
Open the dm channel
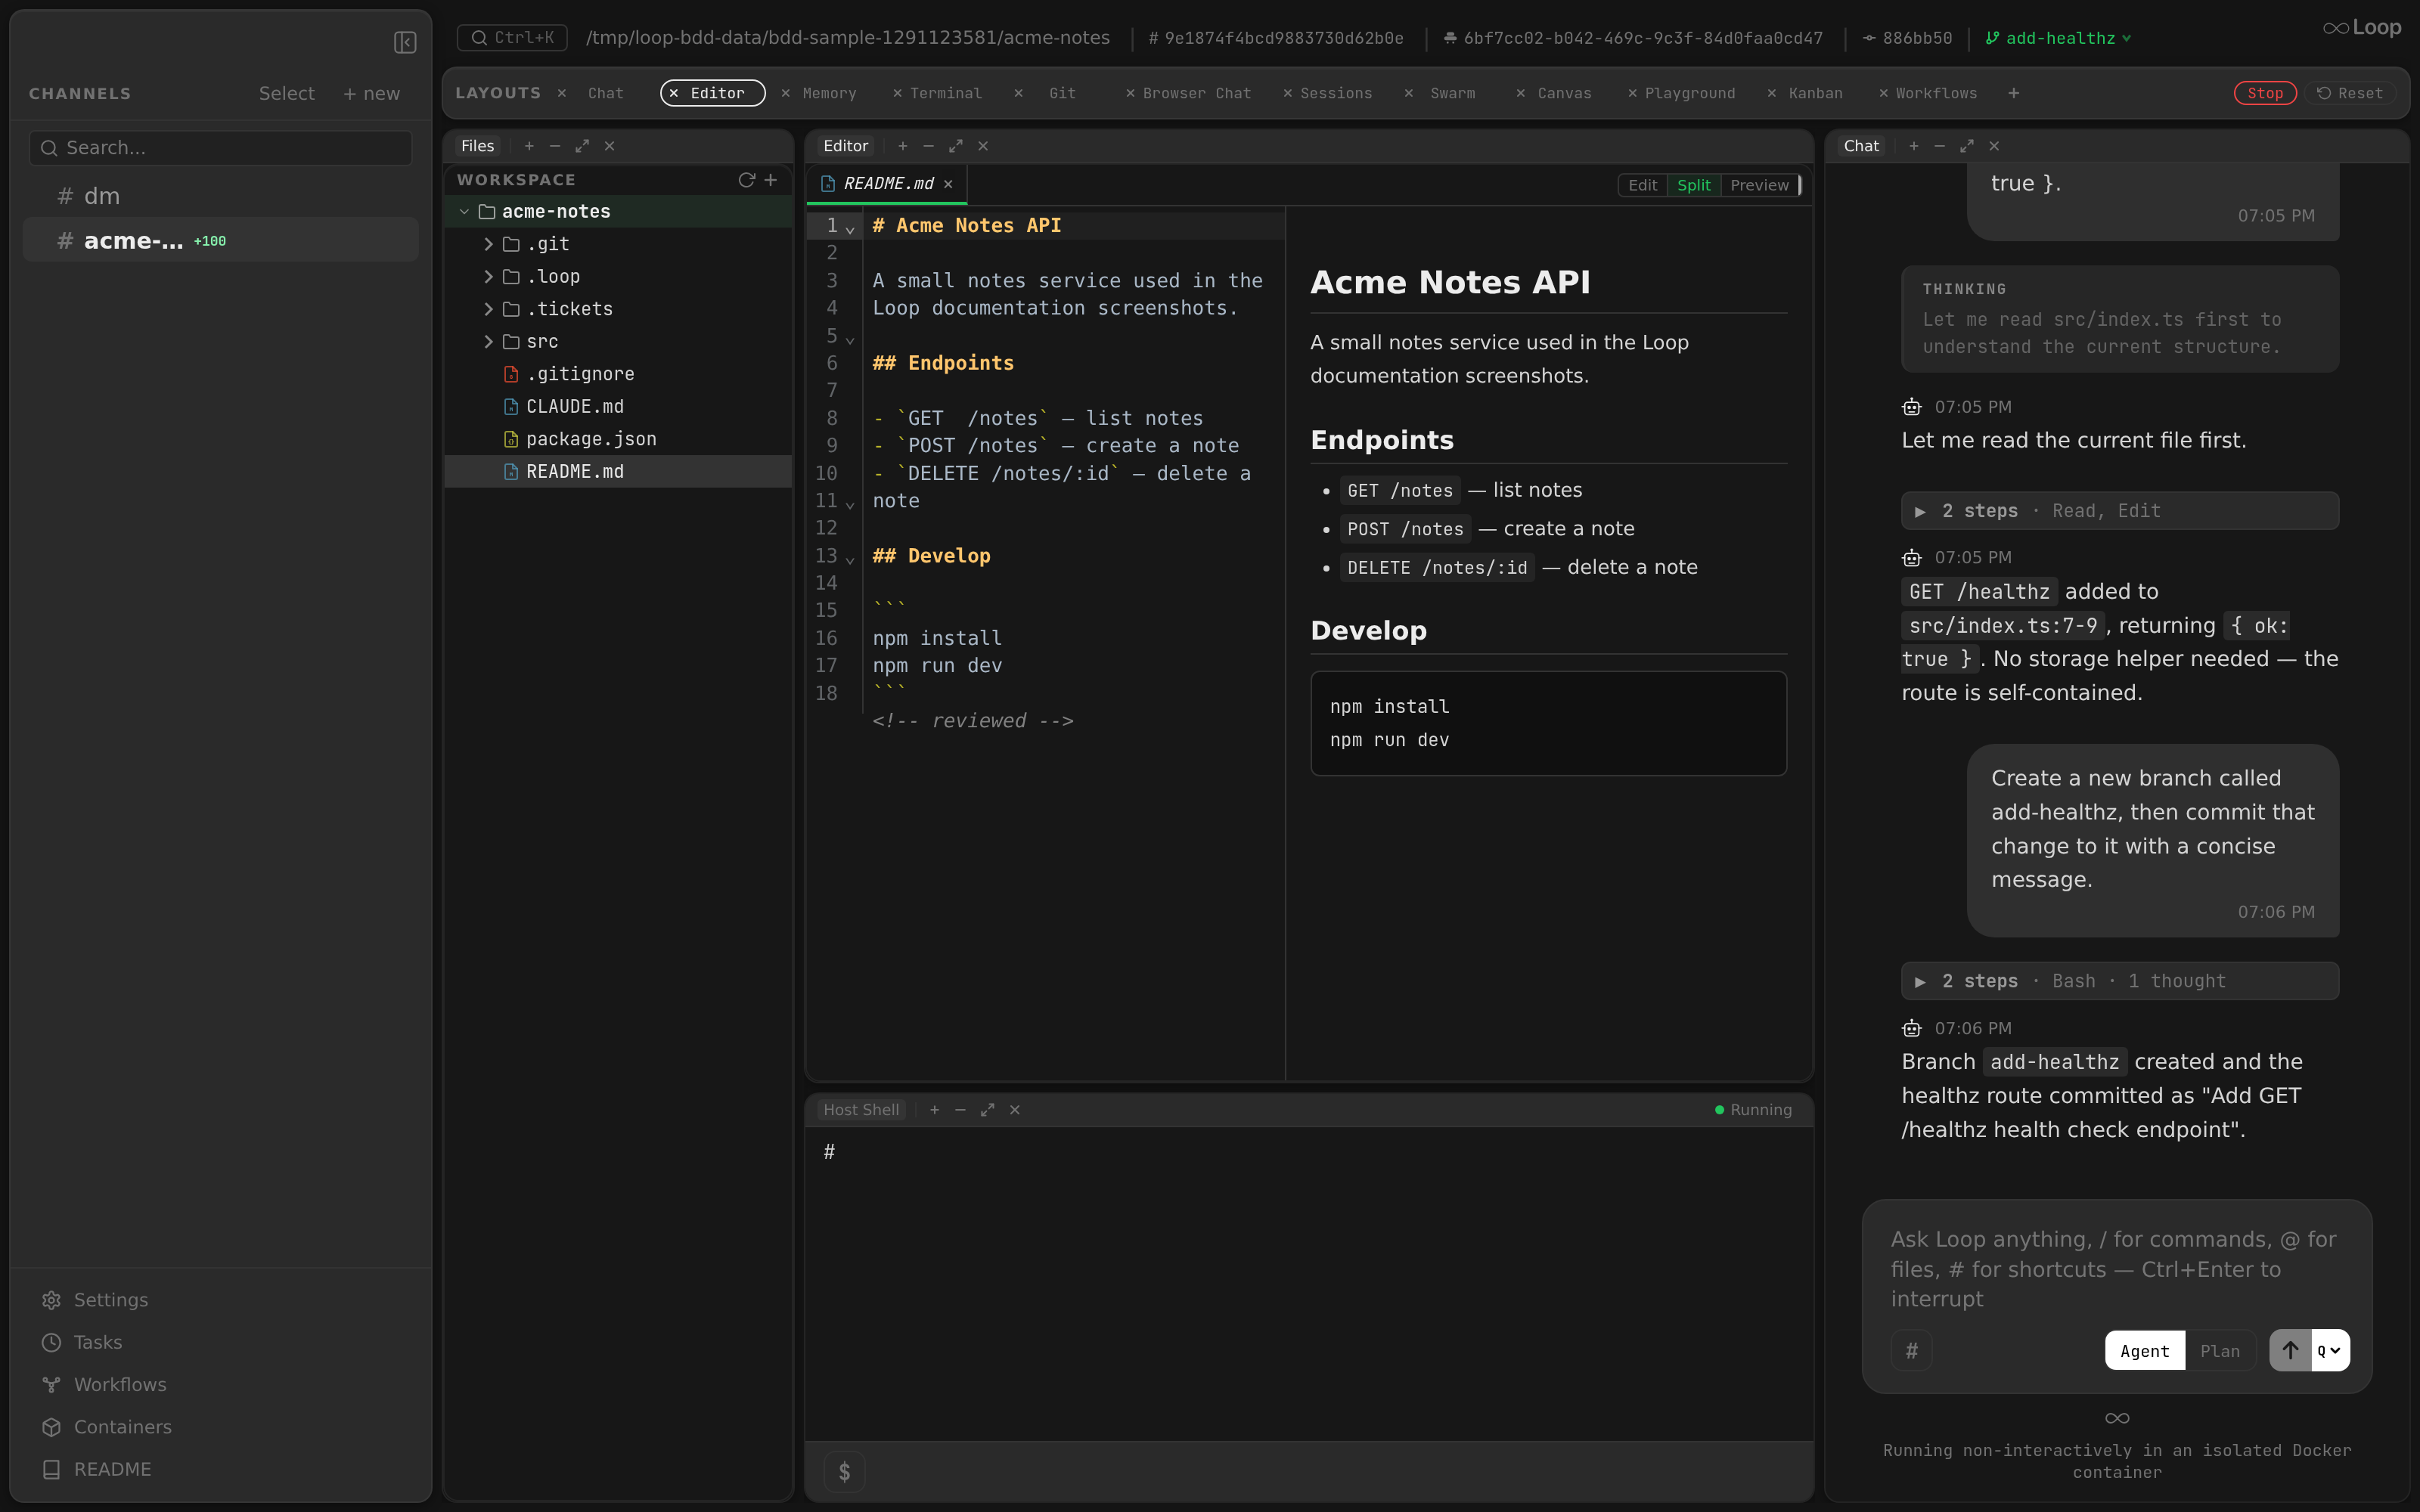tap(220, 196)
